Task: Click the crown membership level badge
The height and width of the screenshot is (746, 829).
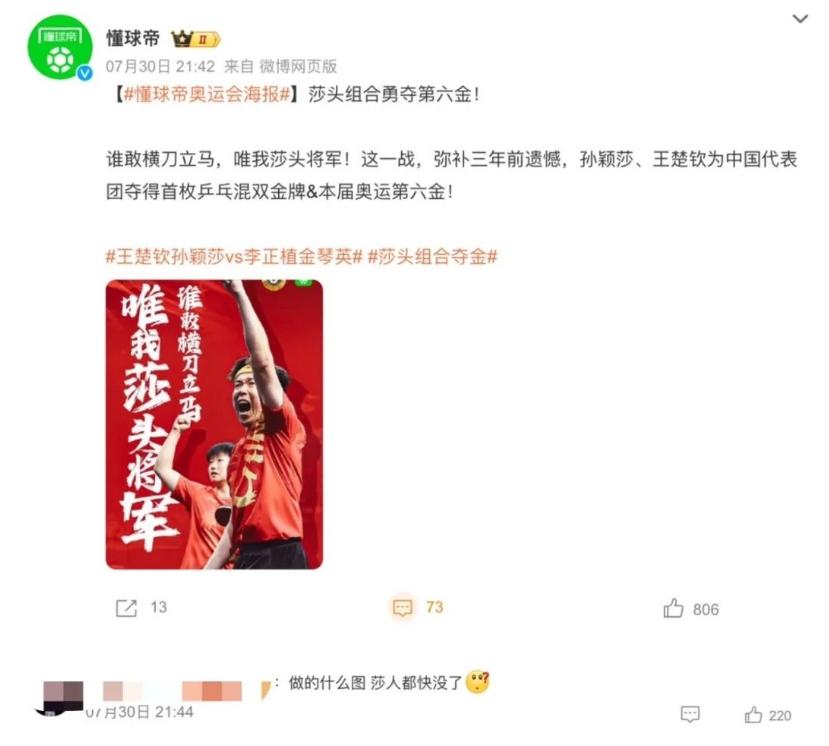Action: tap(196, 39)
